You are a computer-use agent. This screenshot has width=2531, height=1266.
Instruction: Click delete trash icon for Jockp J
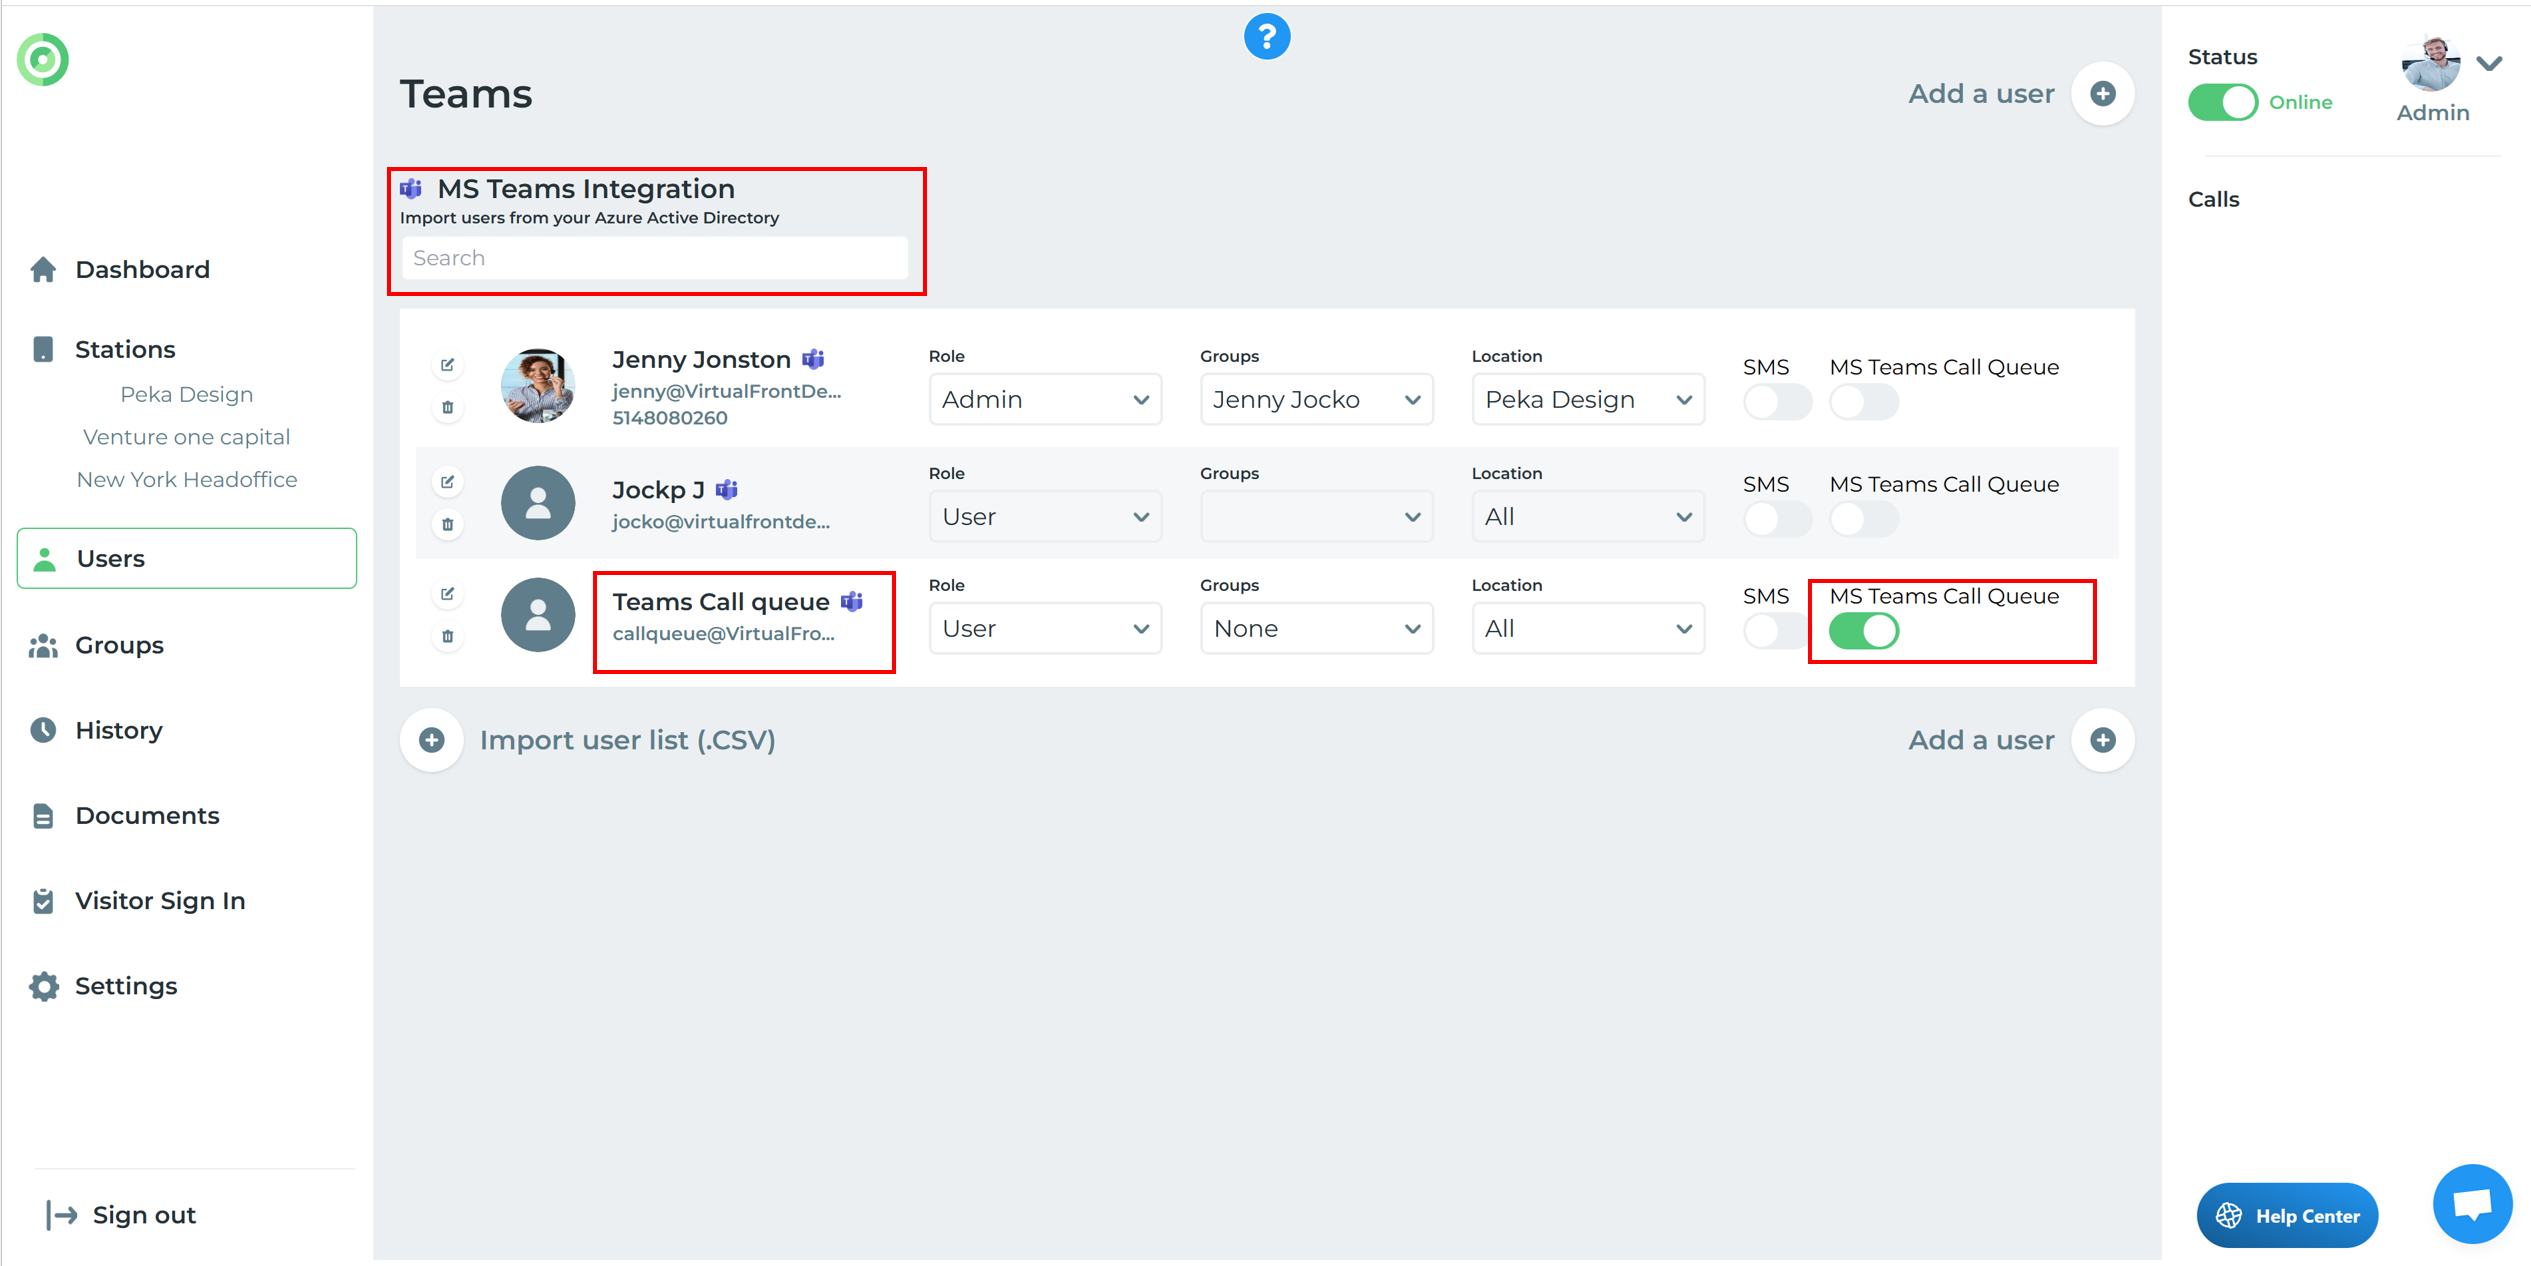(x=448, y=524)
